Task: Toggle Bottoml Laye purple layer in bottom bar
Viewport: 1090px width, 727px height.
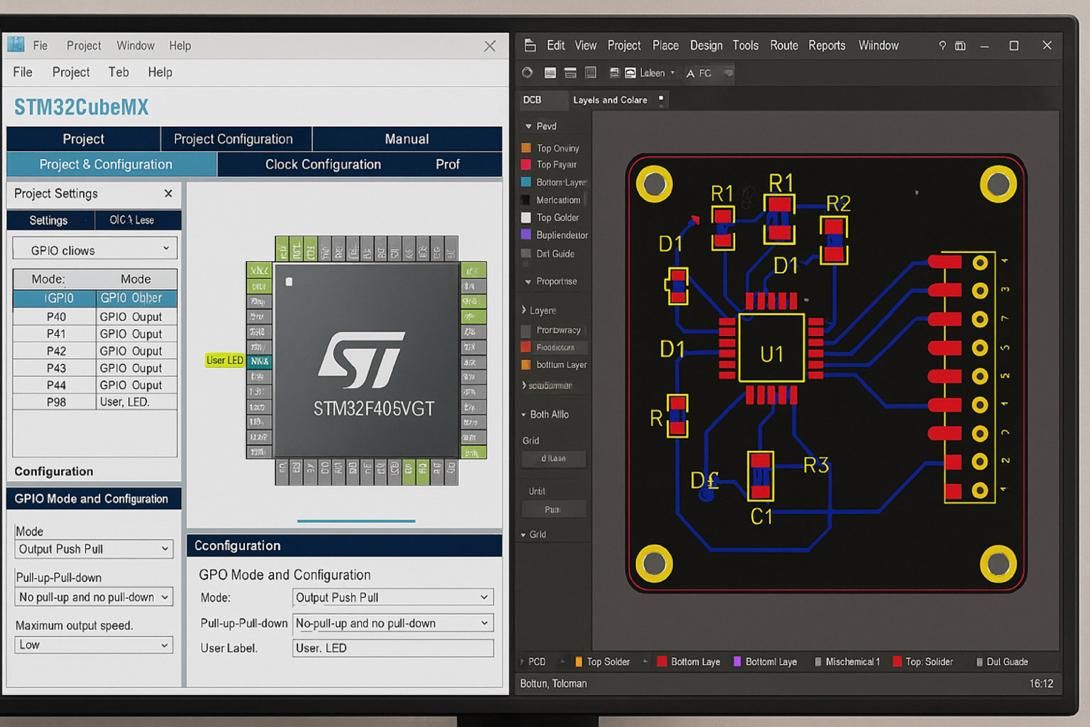Action: click(765, 662)
